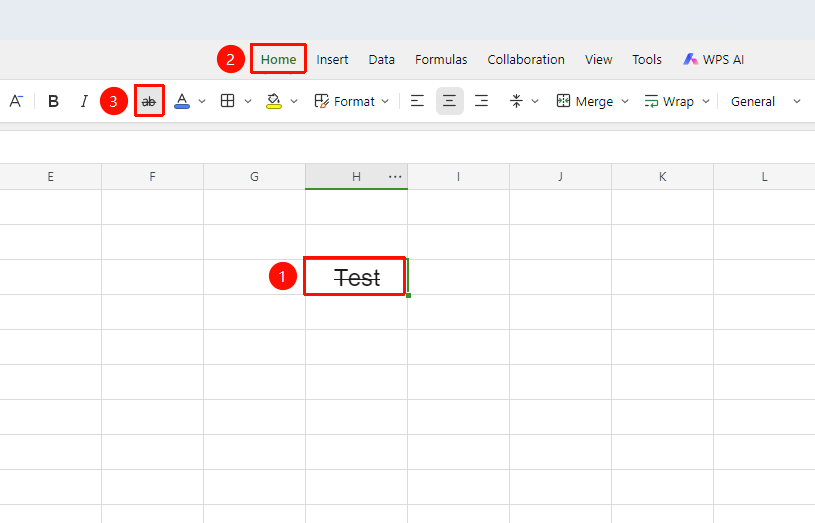815x523 pixels.
Task: Select column E header
Action: 50,177
